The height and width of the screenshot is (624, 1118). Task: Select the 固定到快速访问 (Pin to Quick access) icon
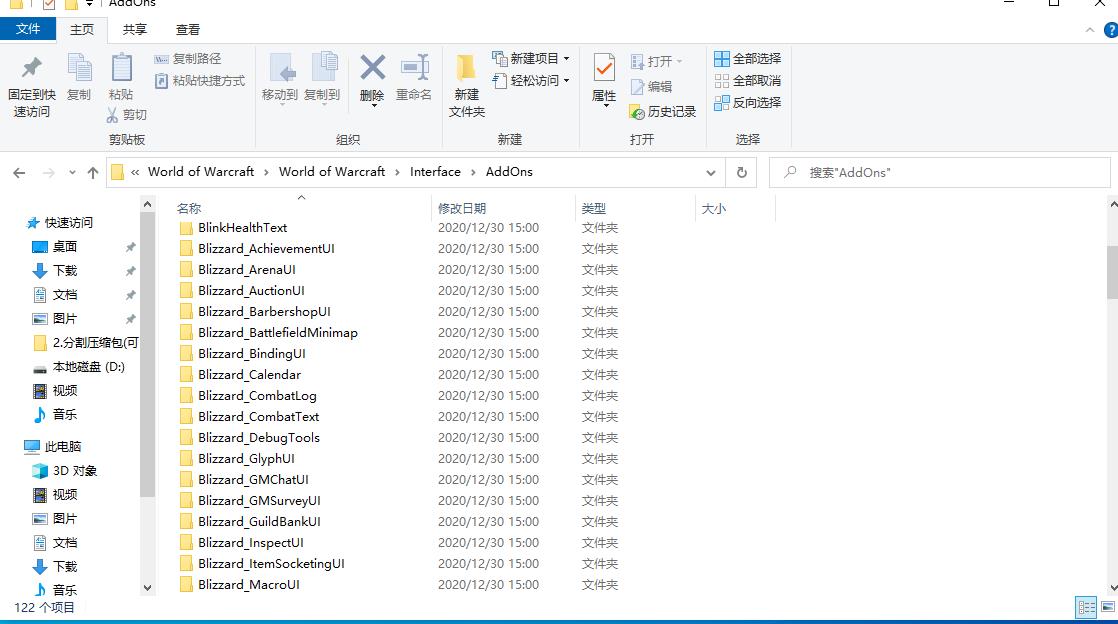click(31, 85)
